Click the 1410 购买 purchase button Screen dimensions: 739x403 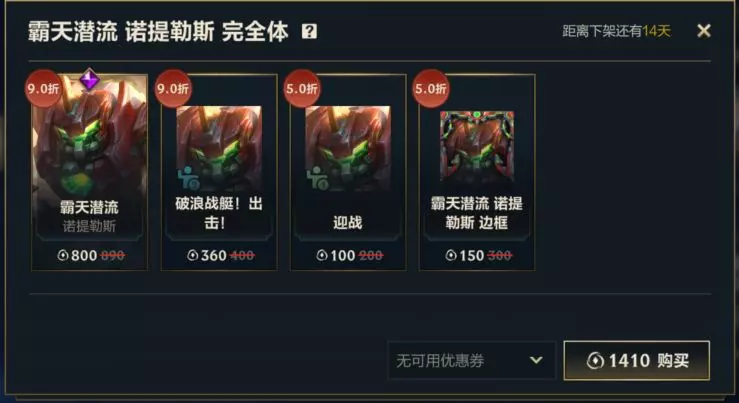[x=637, y=361]
